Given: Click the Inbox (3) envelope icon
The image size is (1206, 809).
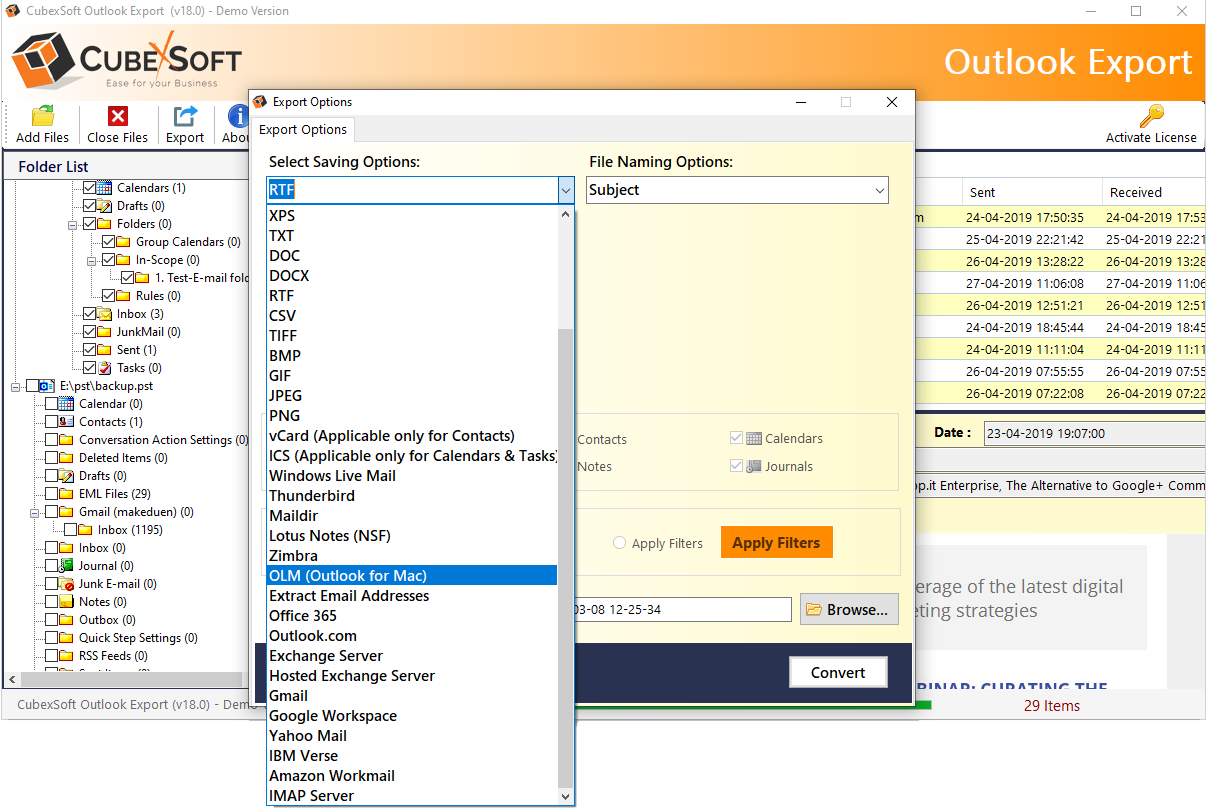Looking at the screenshot, I should pos(105,314).
